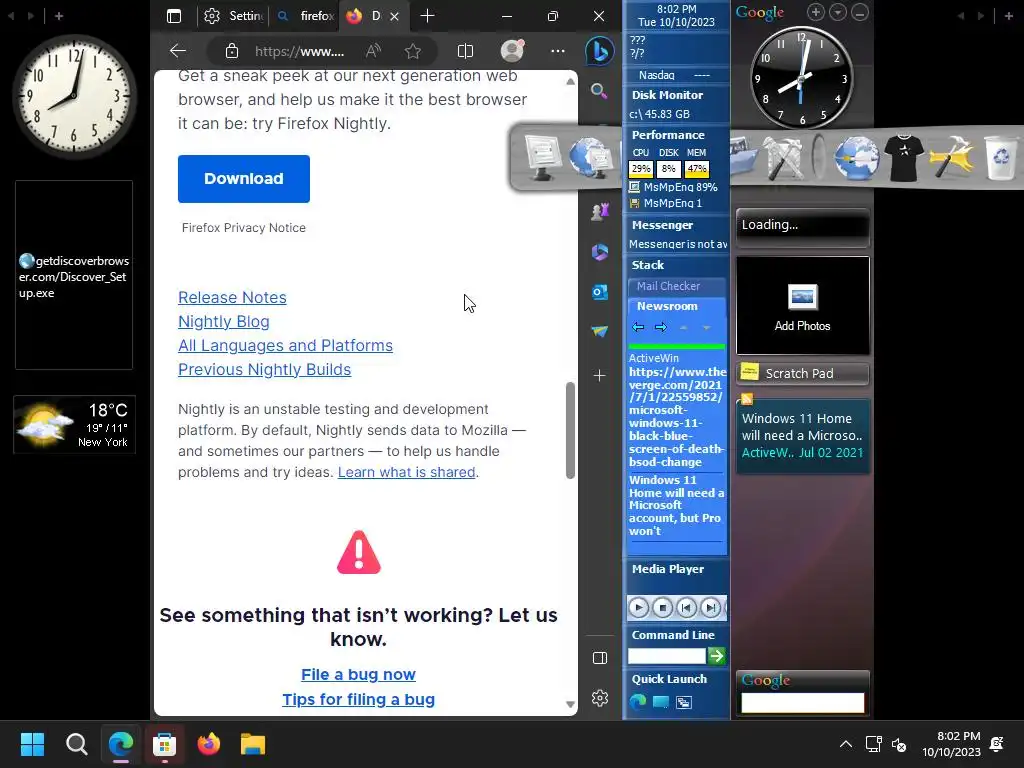Open Outlook icon in Edge sidebar

coord(600,292)
